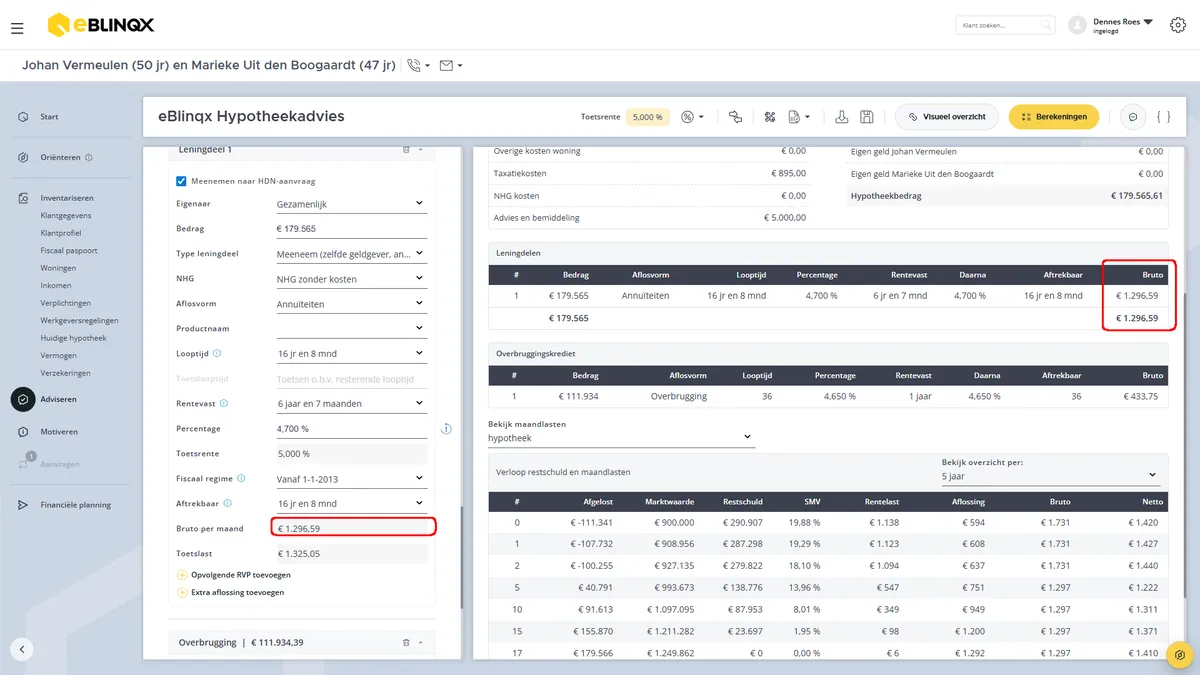The height and width of the screenshot is (675, 1200).
Task: Open the hamburger navigation menu
Action: pos(17,29)
